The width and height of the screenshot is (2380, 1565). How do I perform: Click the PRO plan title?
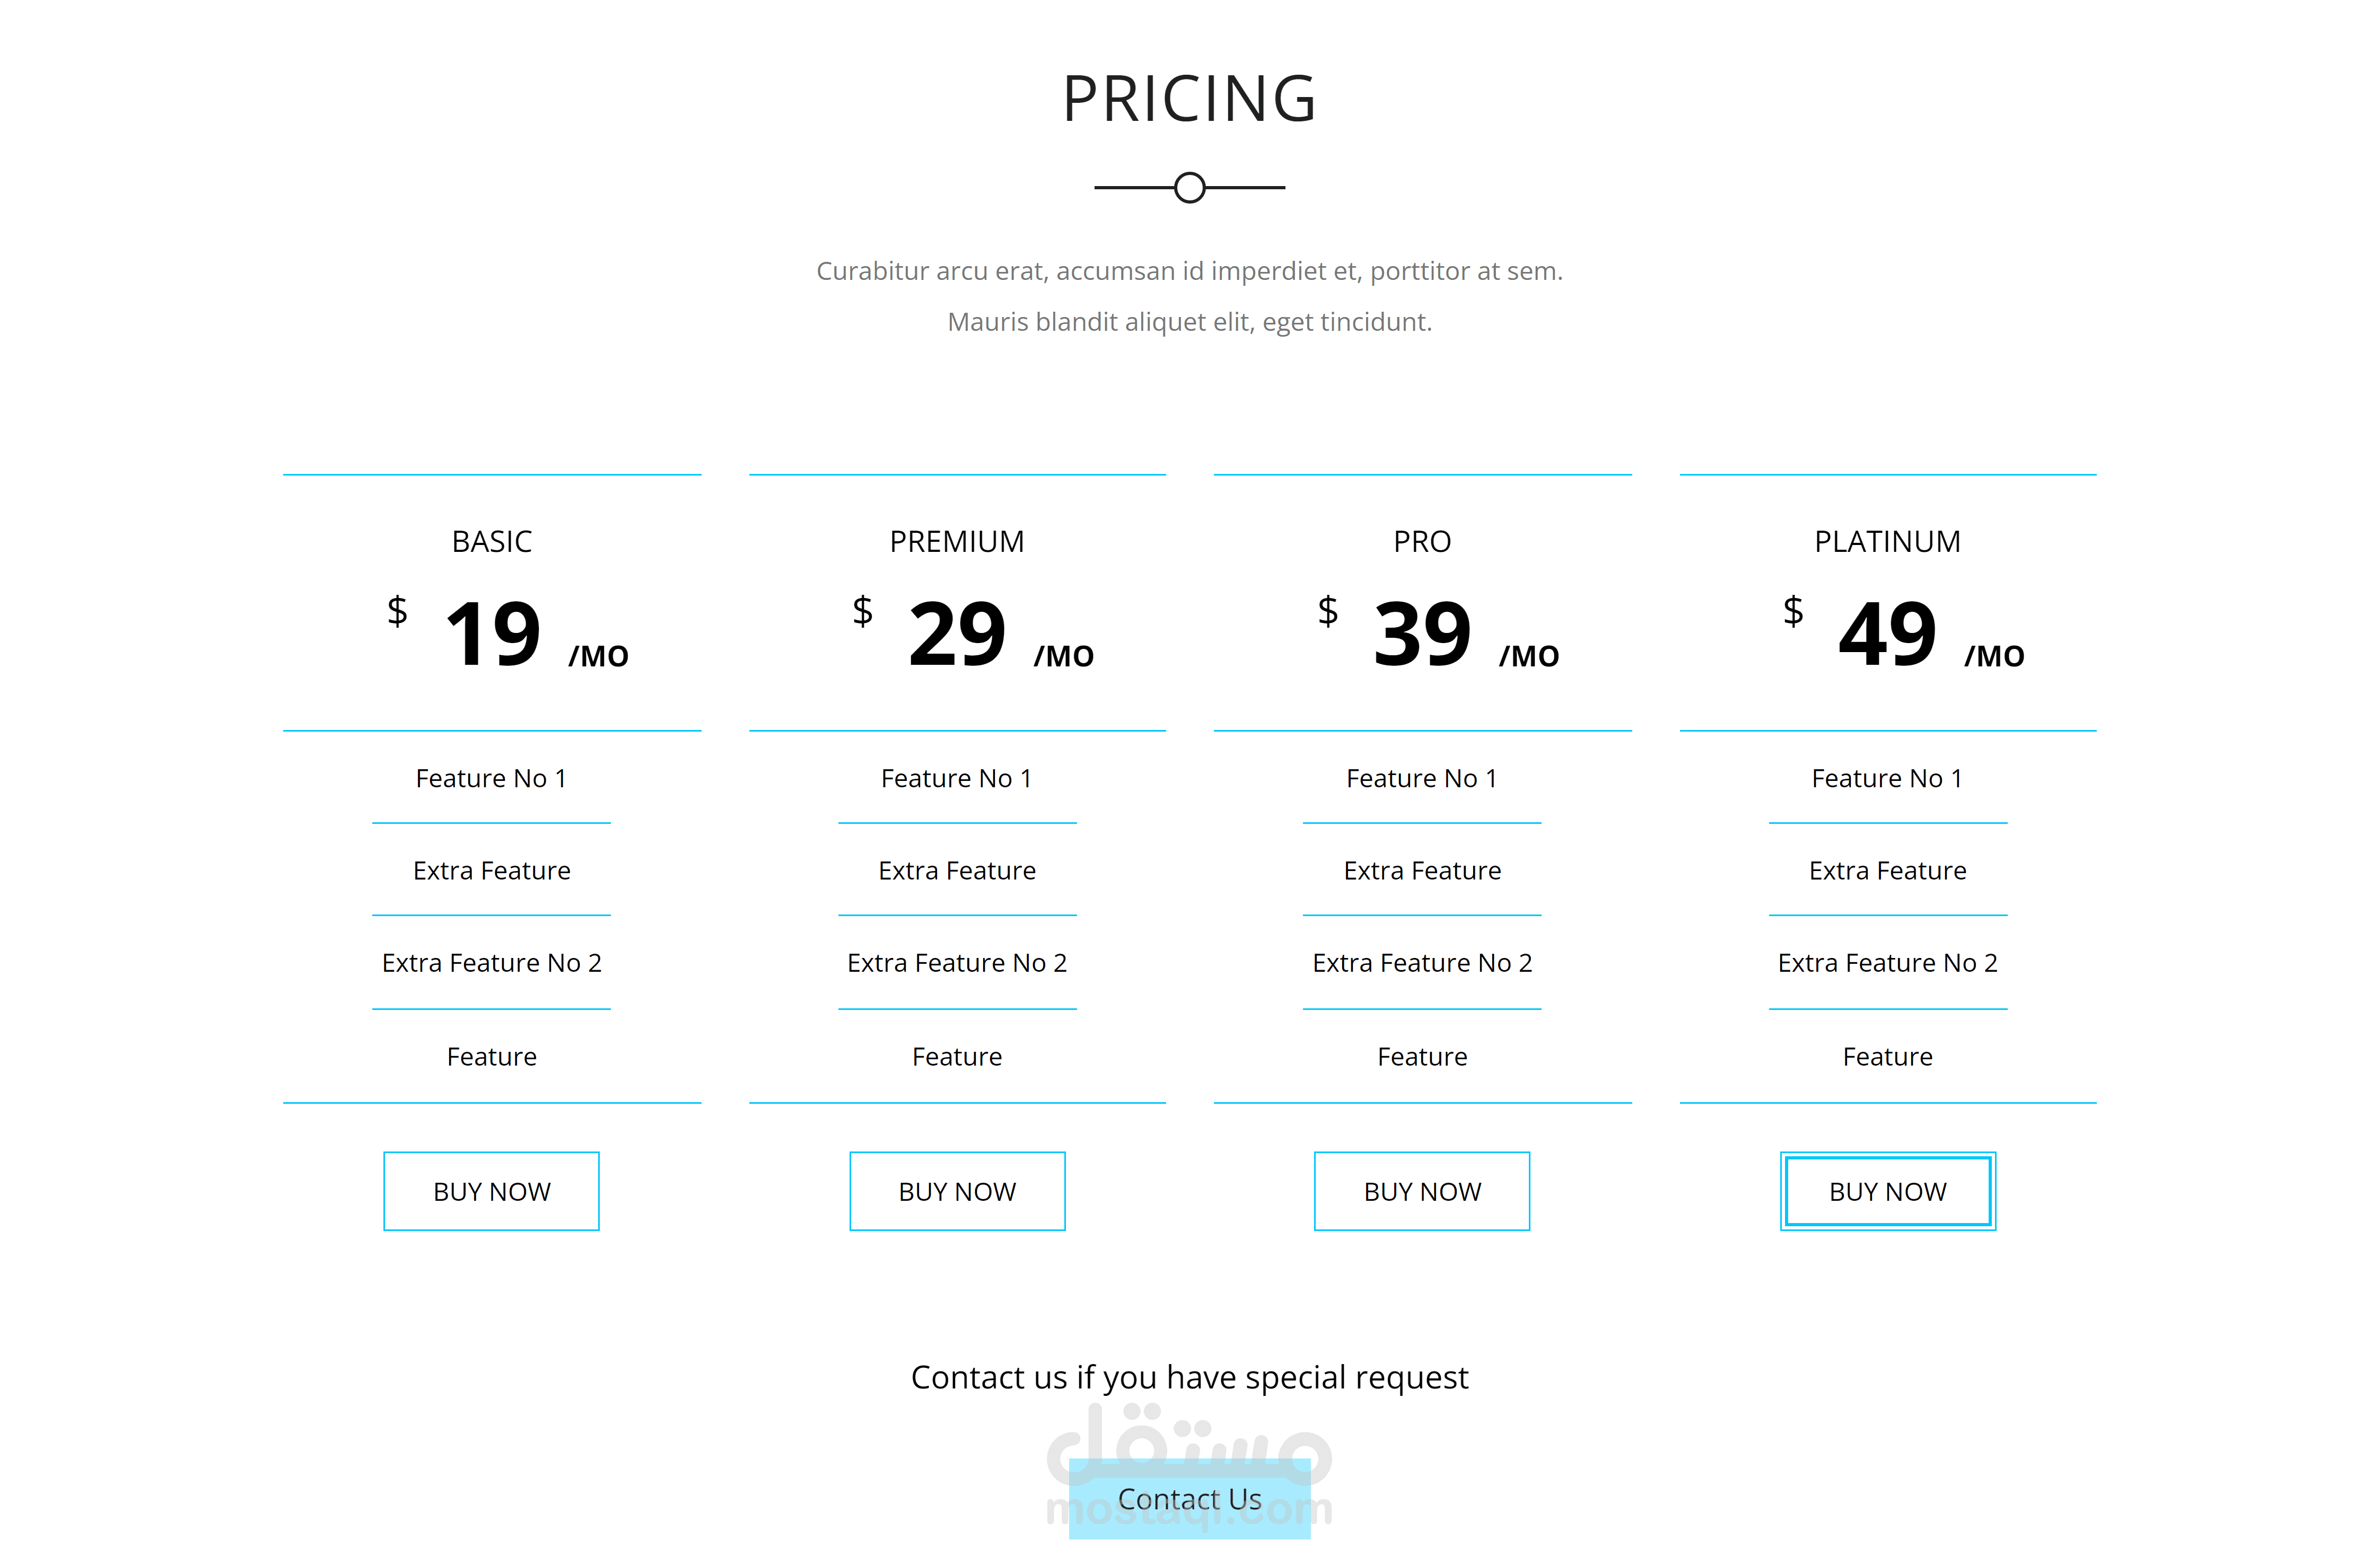click(x=1421, y=541)
